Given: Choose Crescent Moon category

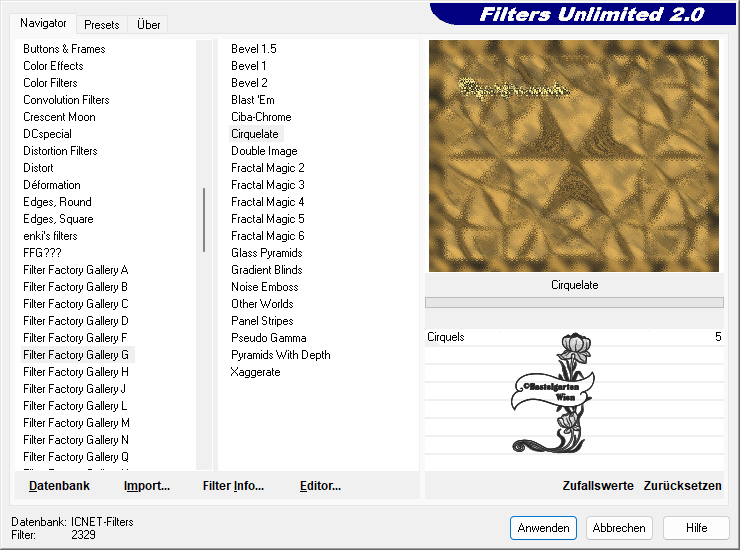Looking at the screenshot, I should coord(59,117).
